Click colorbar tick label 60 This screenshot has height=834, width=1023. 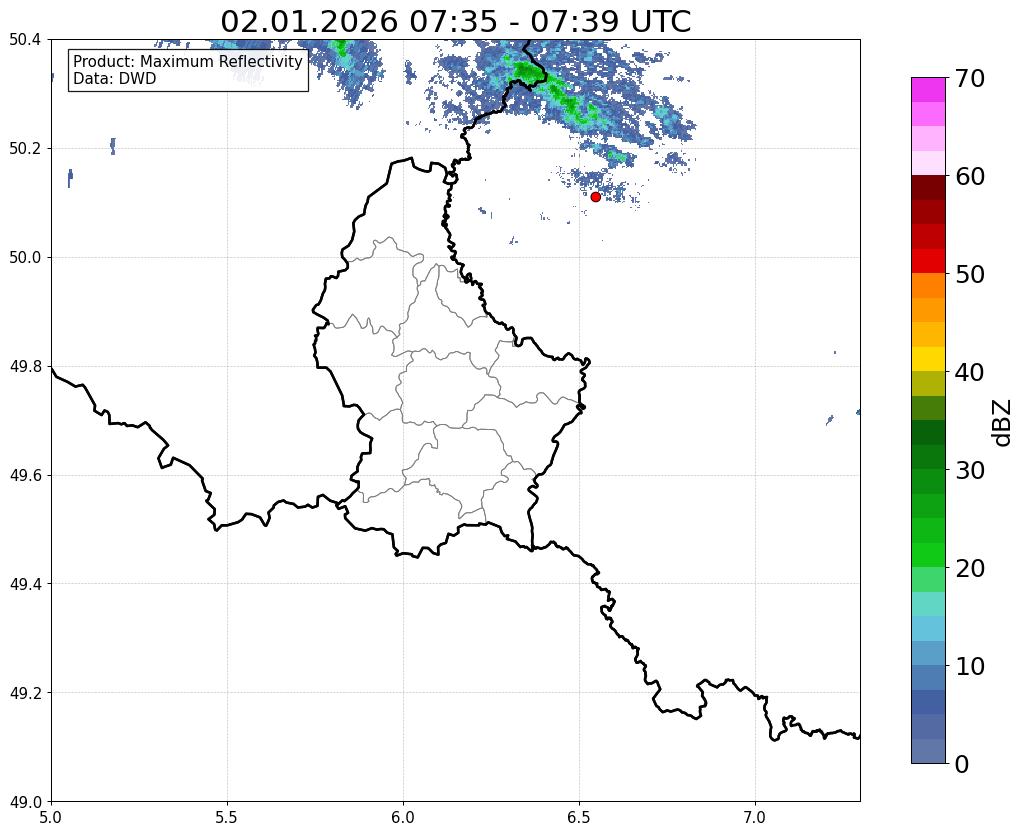[x=970, y=176]
